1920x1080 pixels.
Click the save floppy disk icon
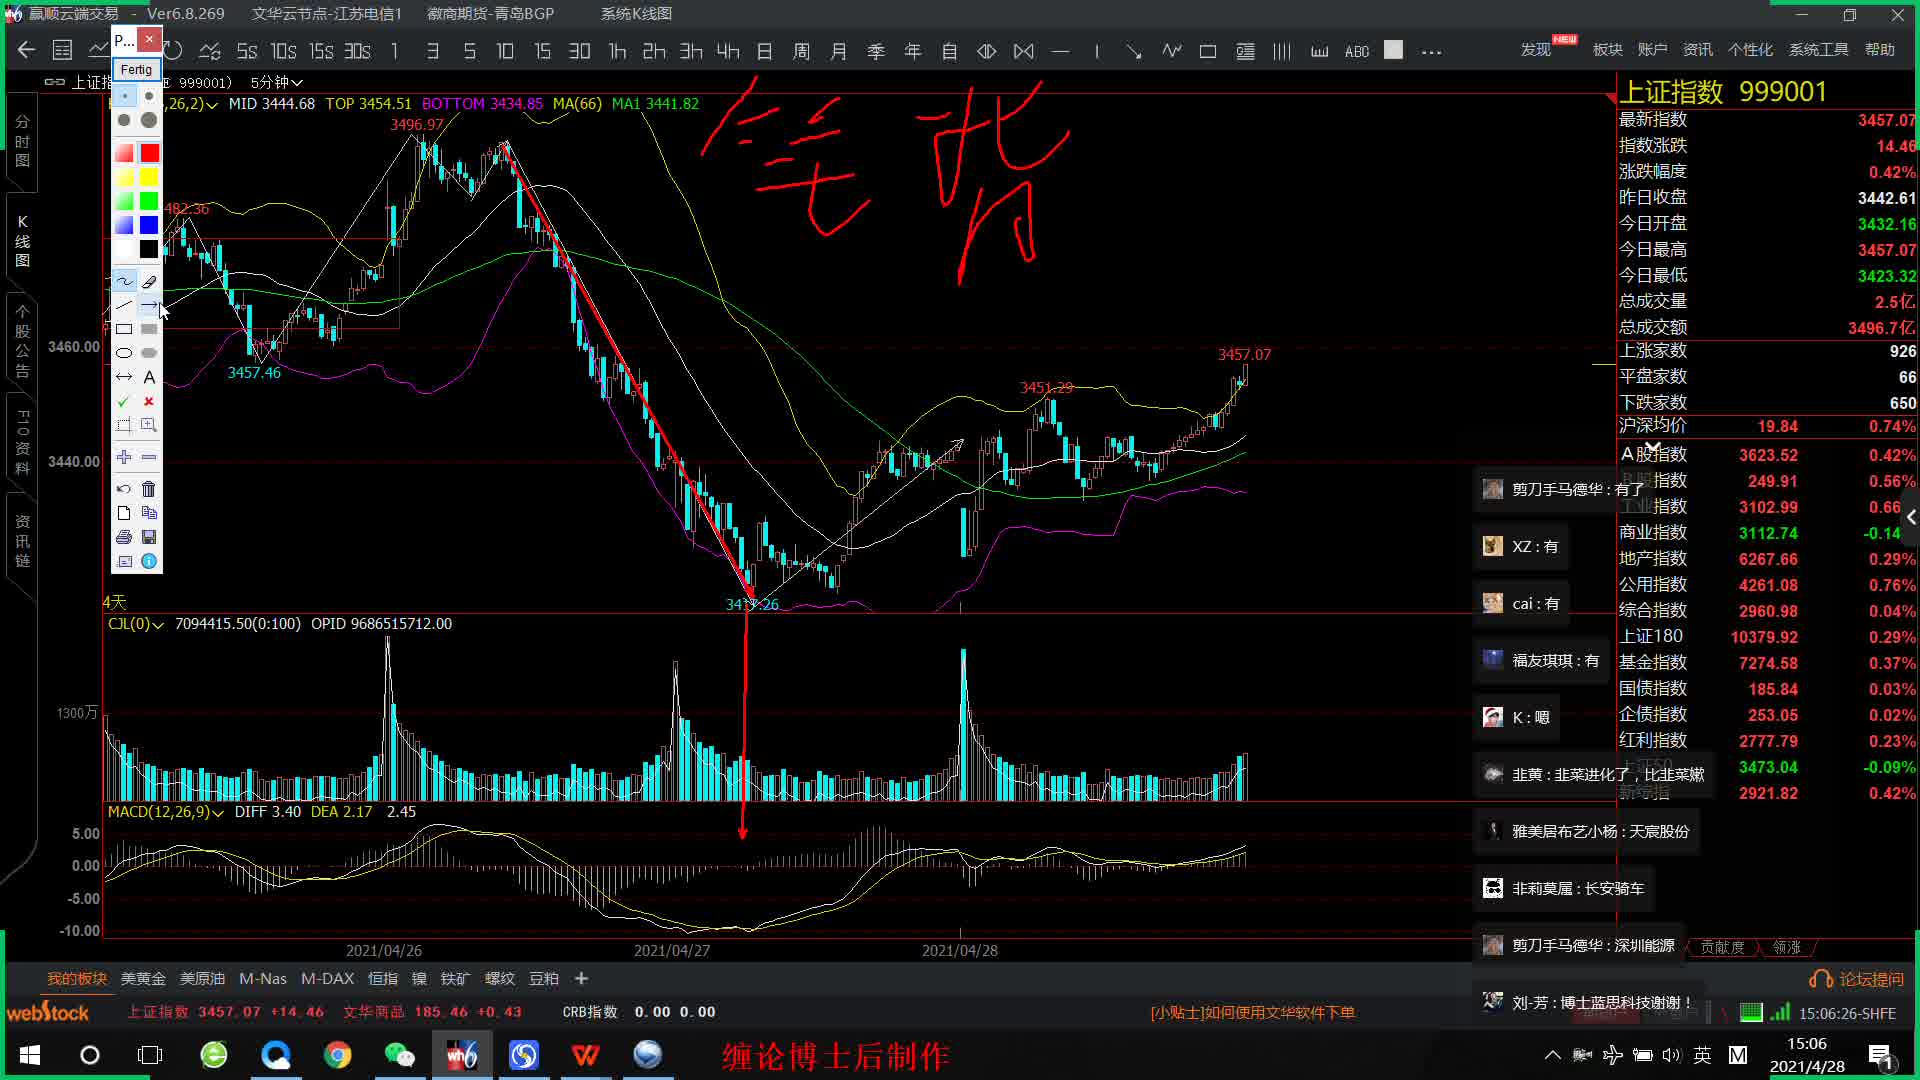(149, 537)
